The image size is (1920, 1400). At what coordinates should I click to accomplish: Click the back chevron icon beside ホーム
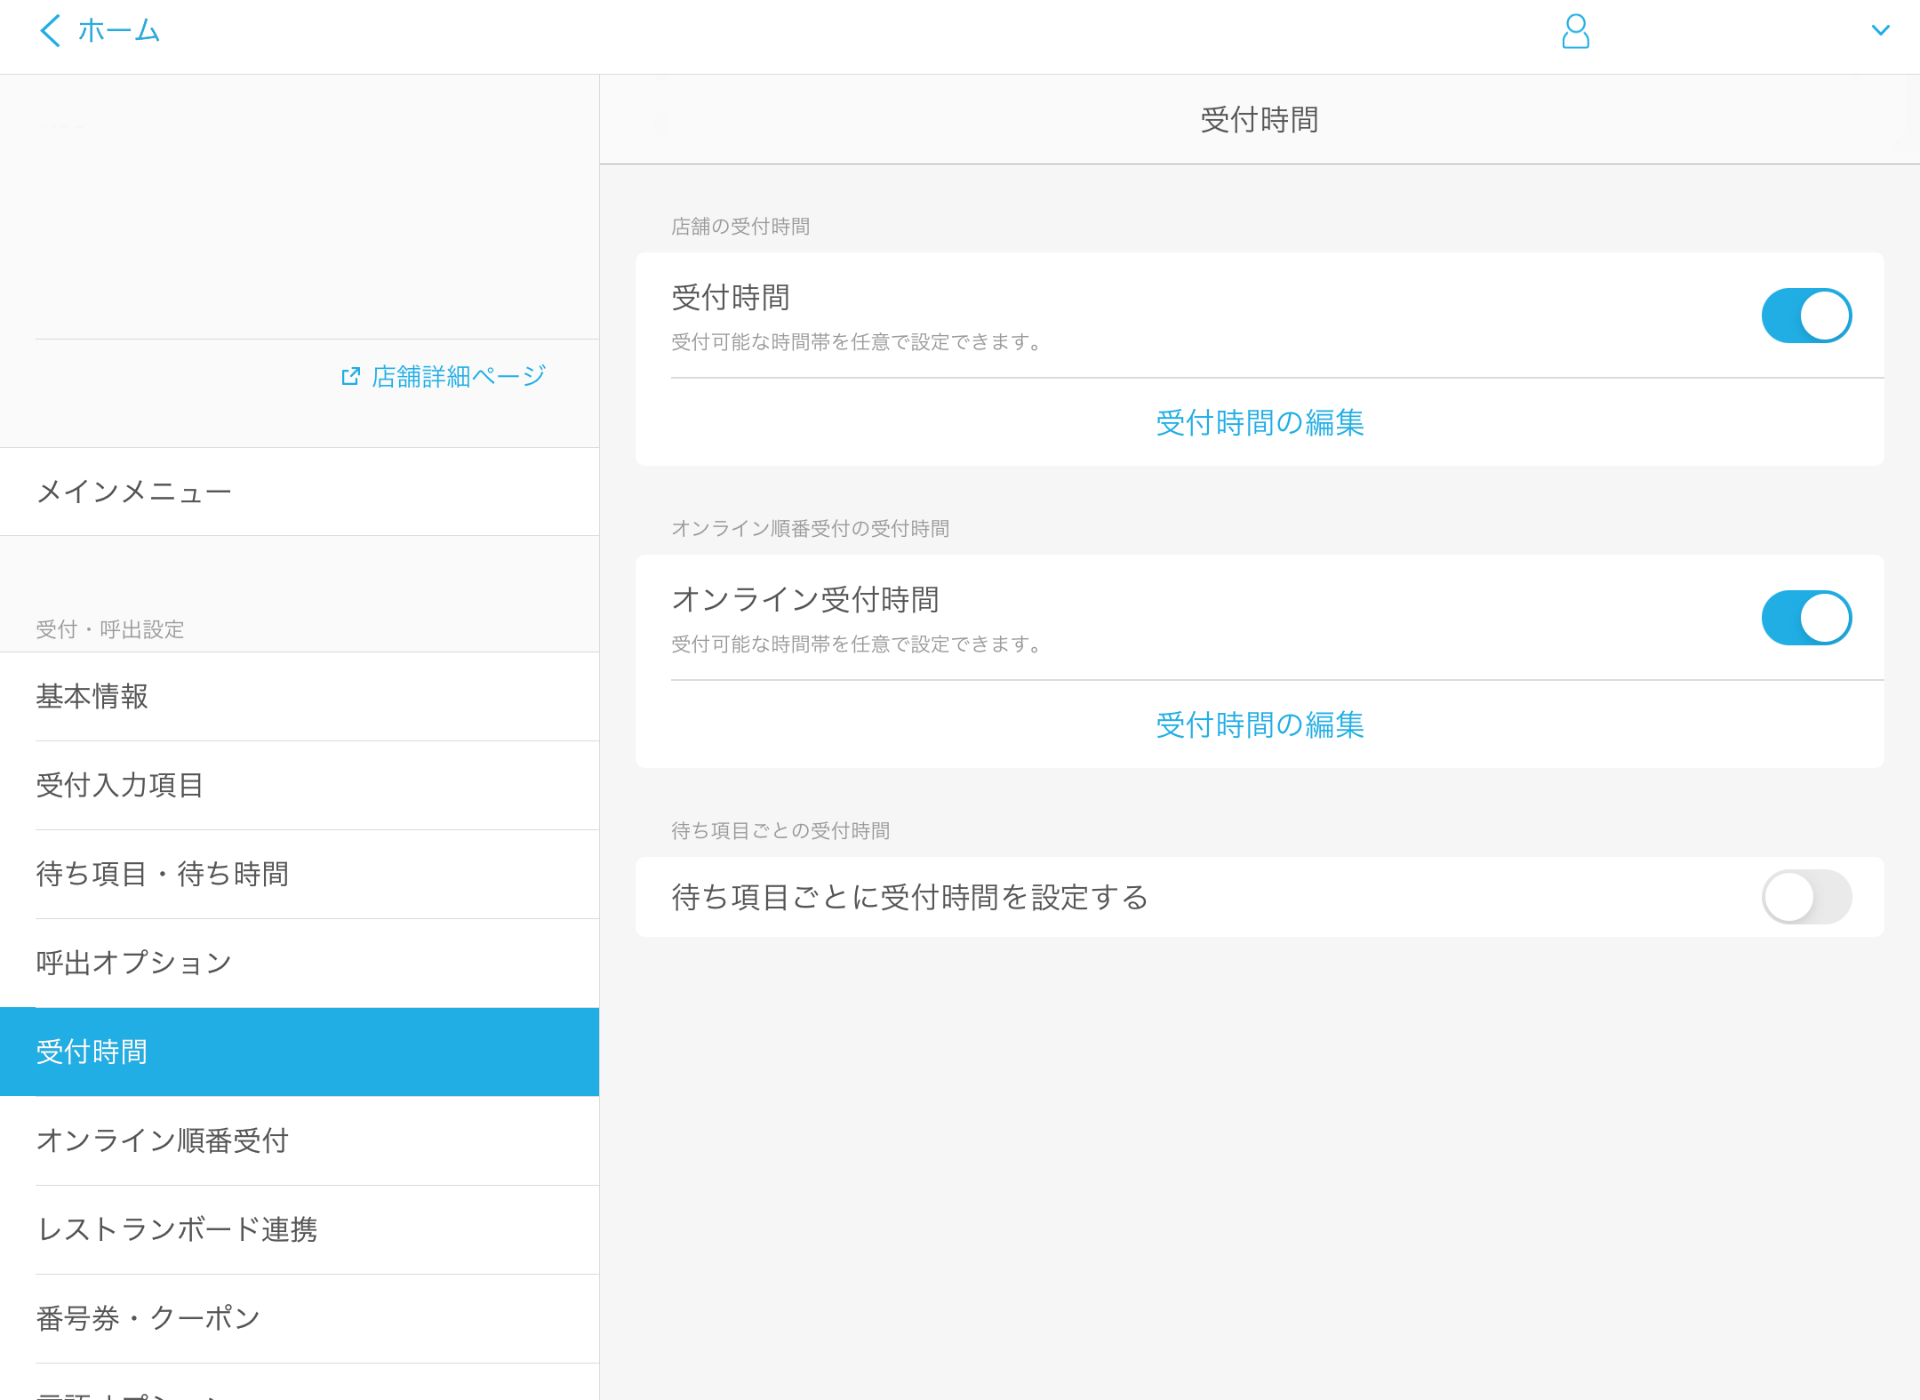click(50, 31)
